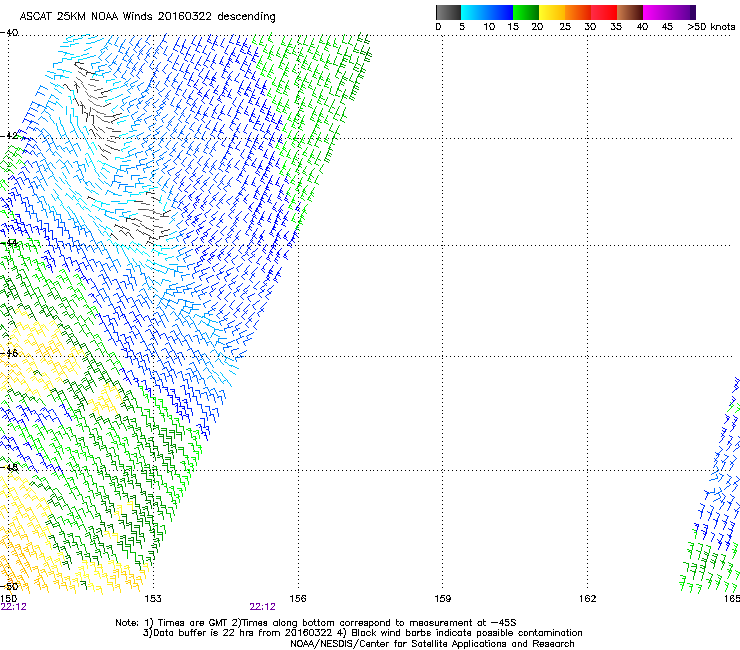Image resolution: width=740 pixels, height=650 pixels.
Task: Click the 162 longitude axis label
Action: [588, 599]
